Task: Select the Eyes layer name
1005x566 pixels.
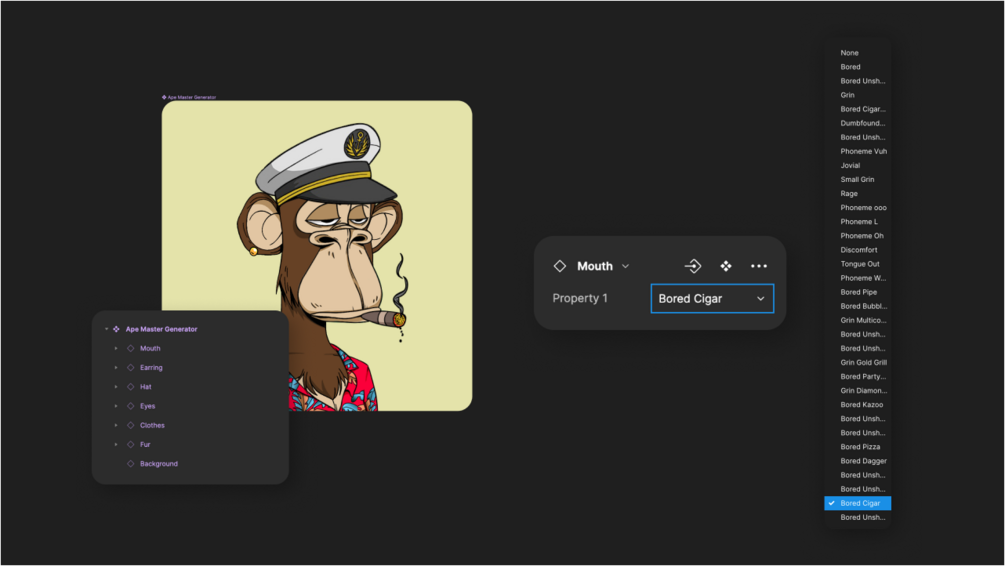Action: click(147, 406)
